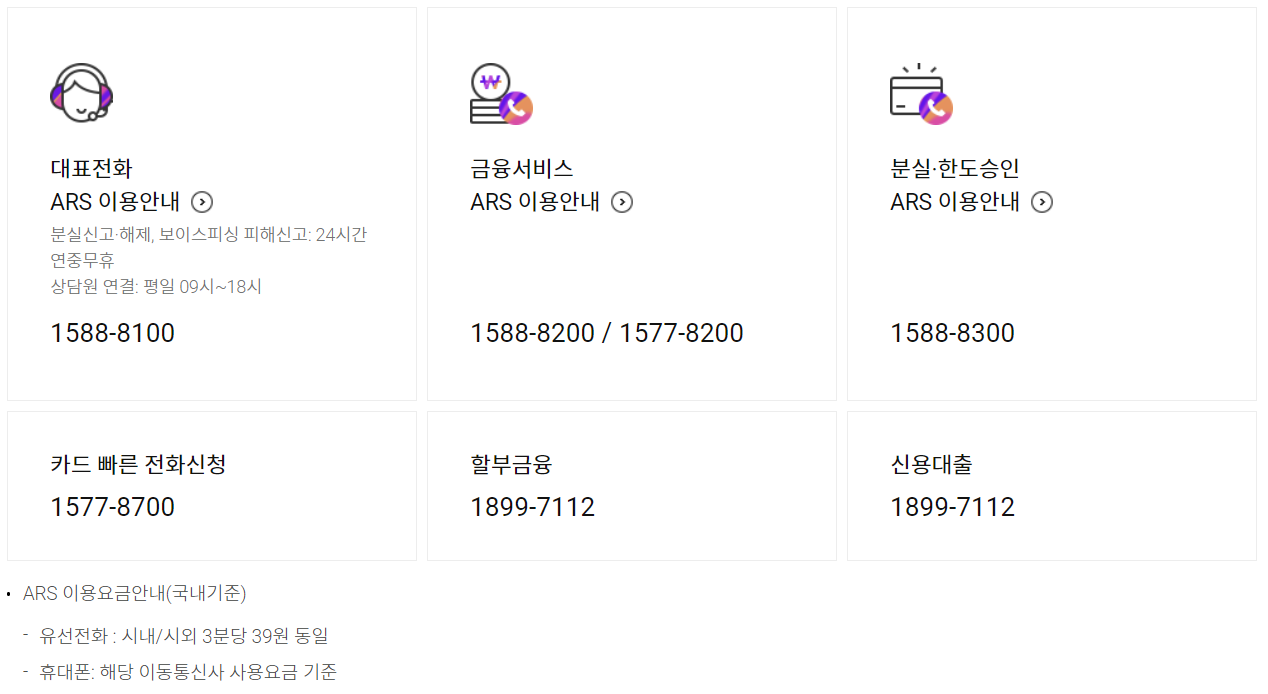Image resolution: width=1268 pixels, height=694 pixels.
Task: Open the arrow icon next to 분실·한도승인 ARS 이용안내
Action: pos(1042,202)
